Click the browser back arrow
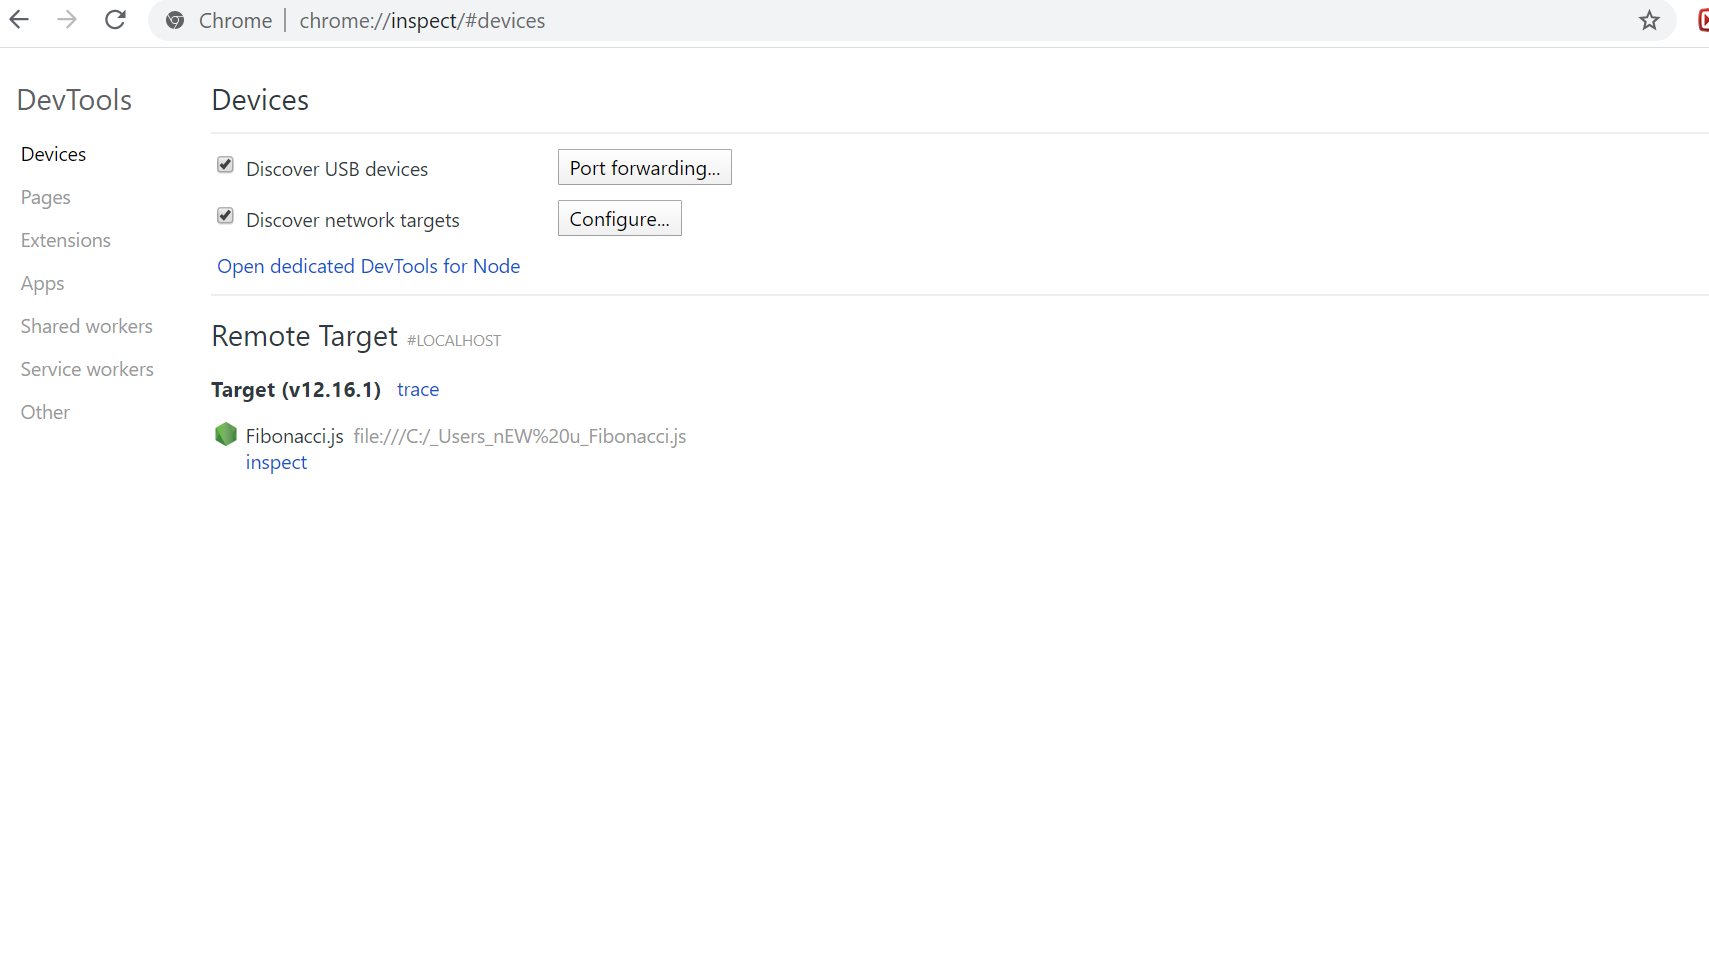Image resolution: width=1709 pixels, height=961 pixels. coord(19,20)
